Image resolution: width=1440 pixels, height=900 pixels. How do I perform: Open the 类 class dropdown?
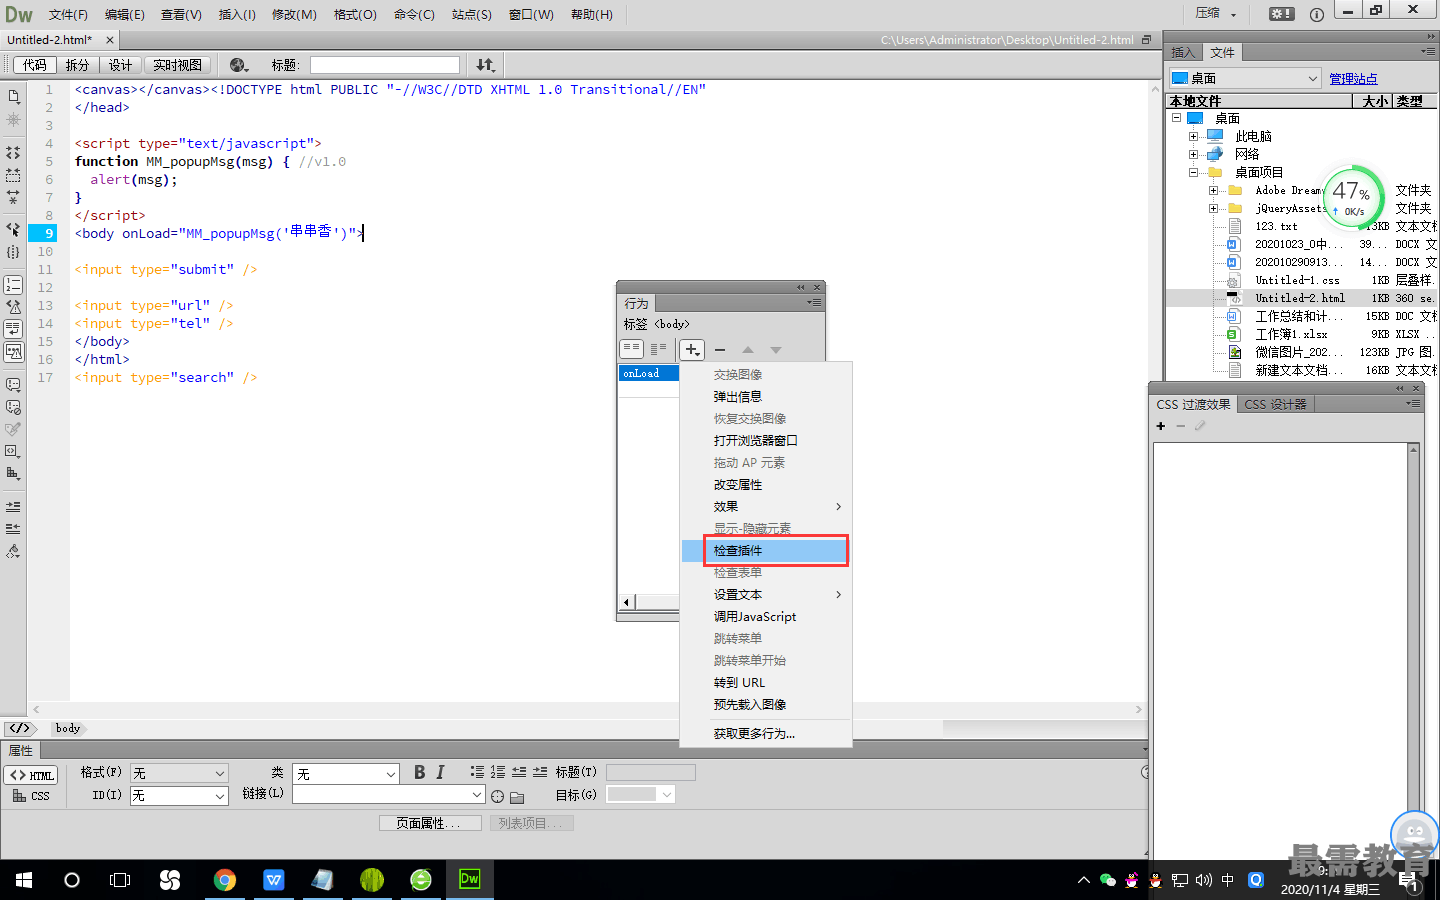point(346,773)
